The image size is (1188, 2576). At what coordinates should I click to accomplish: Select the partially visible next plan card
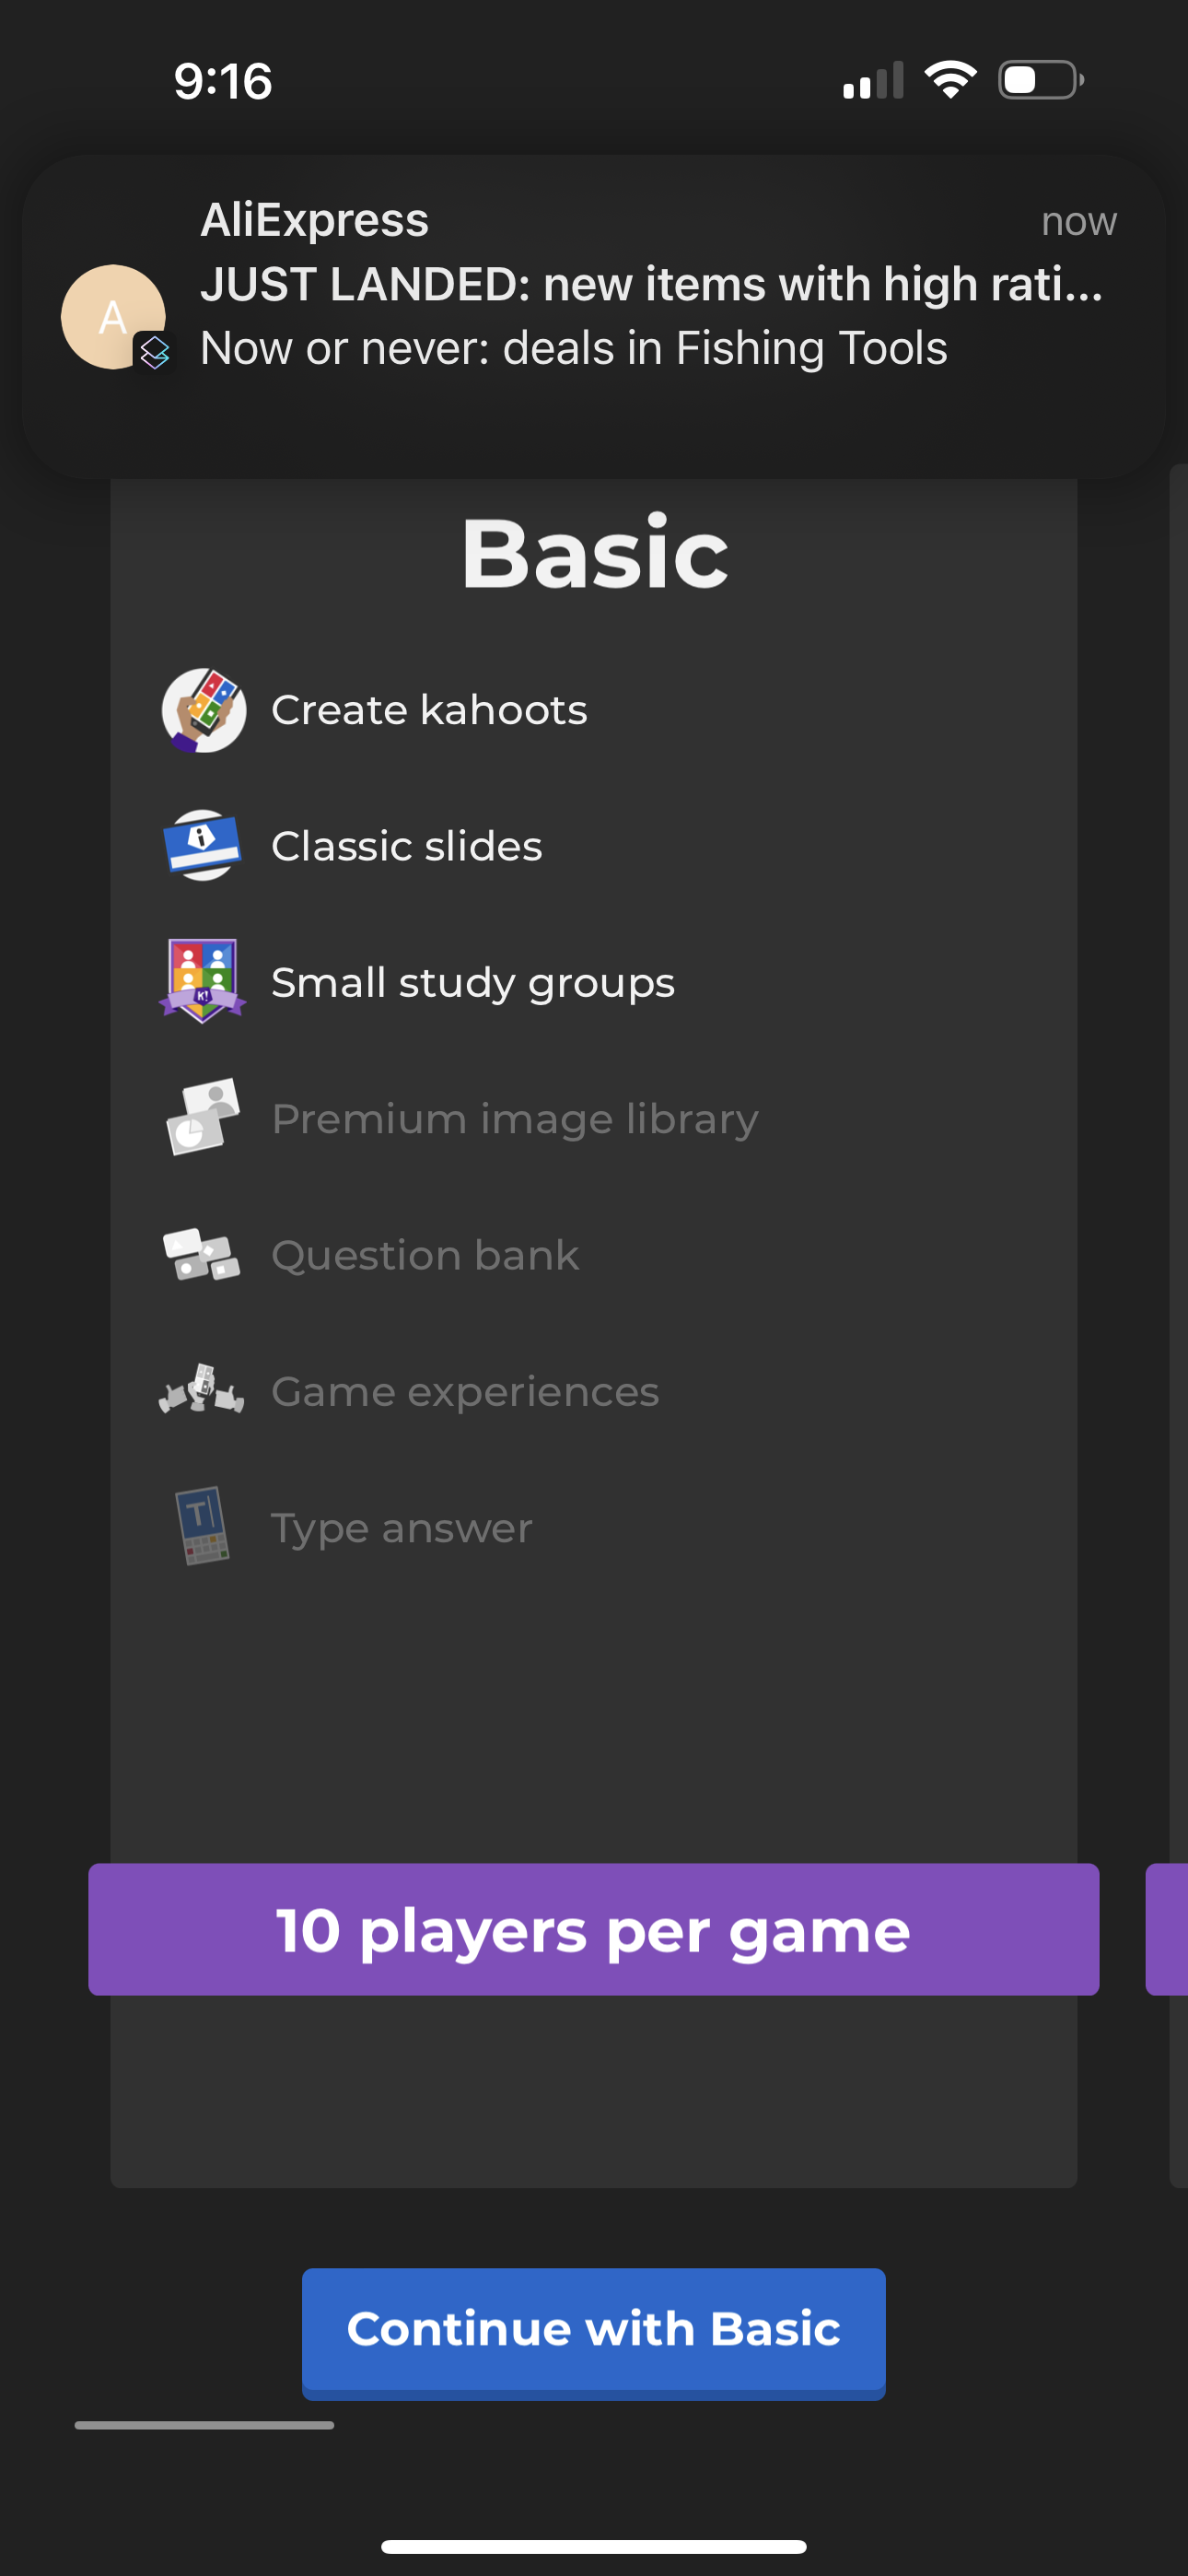(1172, 1930)
